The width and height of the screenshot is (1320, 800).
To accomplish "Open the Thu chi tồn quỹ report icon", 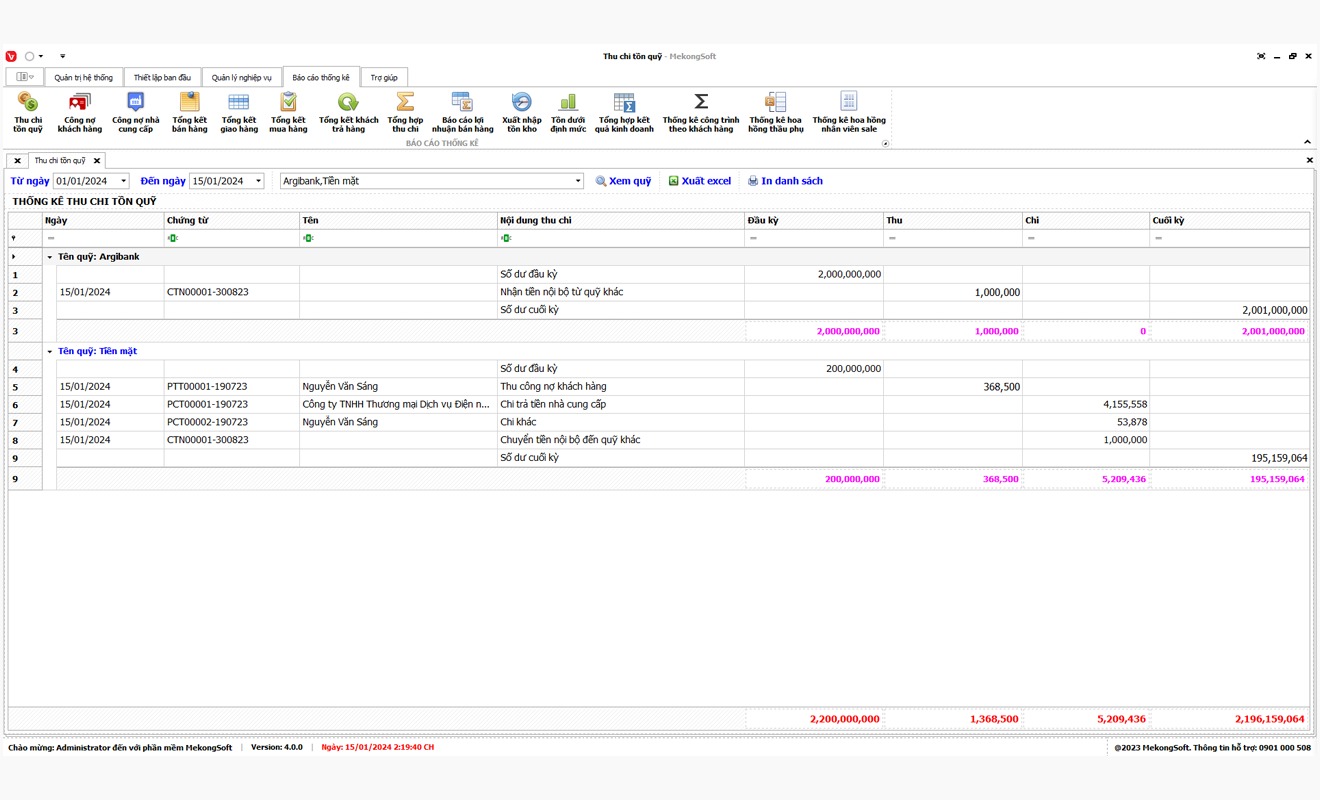I will tap(28, 111).
